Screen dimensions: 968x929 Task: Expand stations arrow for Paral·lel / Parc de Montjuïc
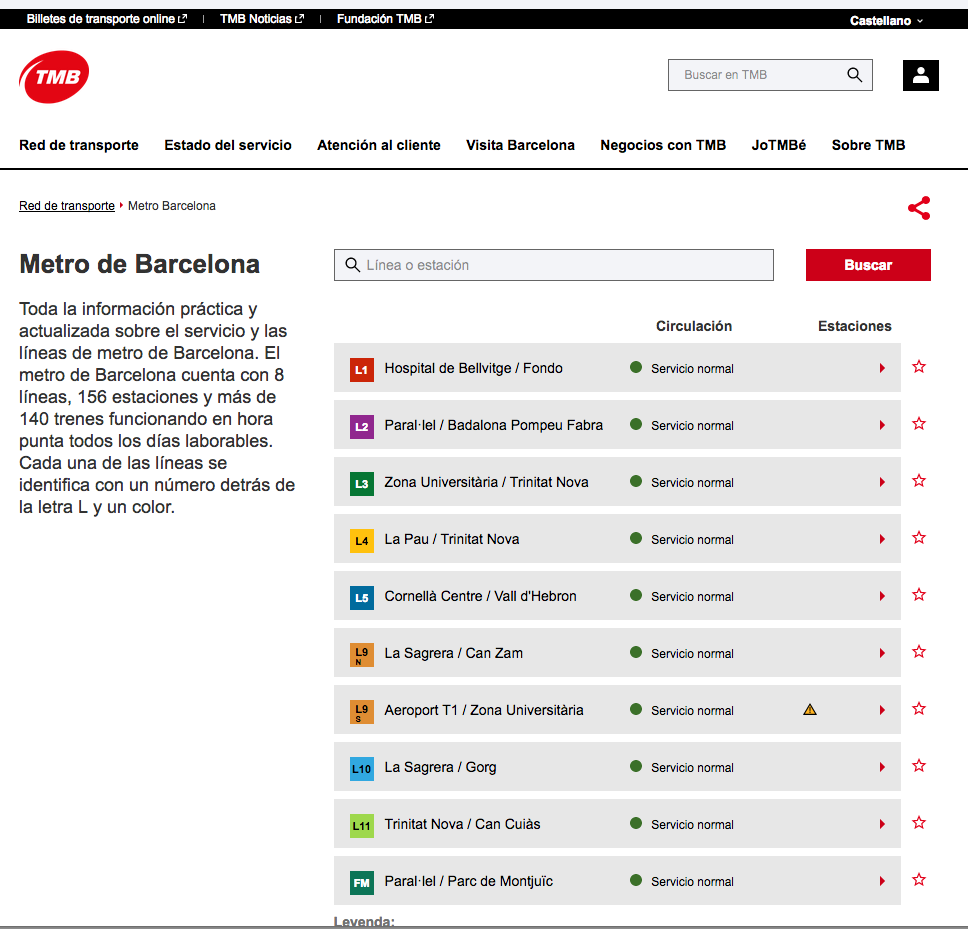[882, 881]
